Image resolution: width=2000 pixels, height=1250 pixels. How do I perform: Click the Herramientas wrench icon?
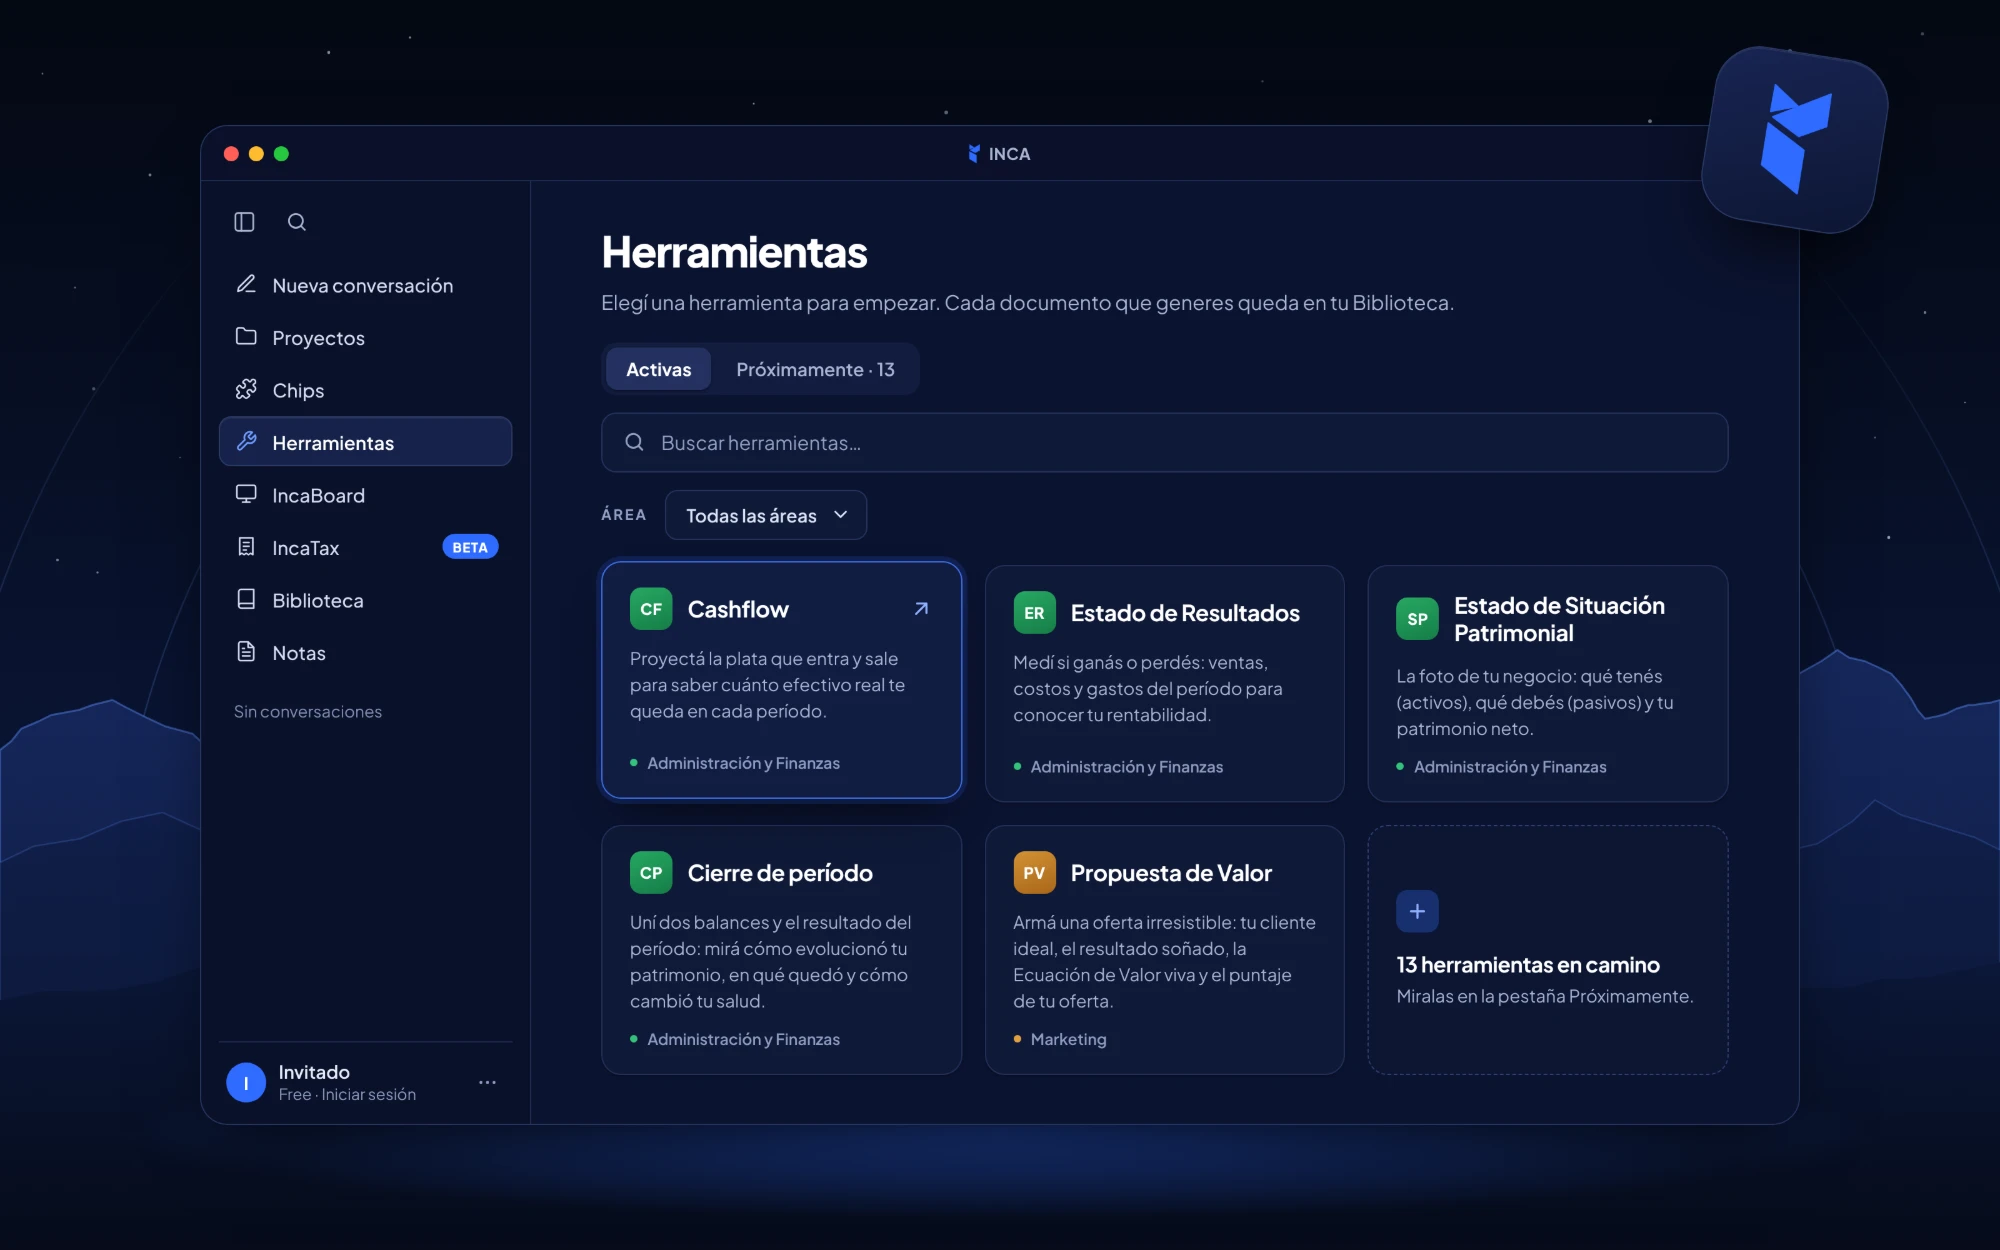tap(246, 441)
